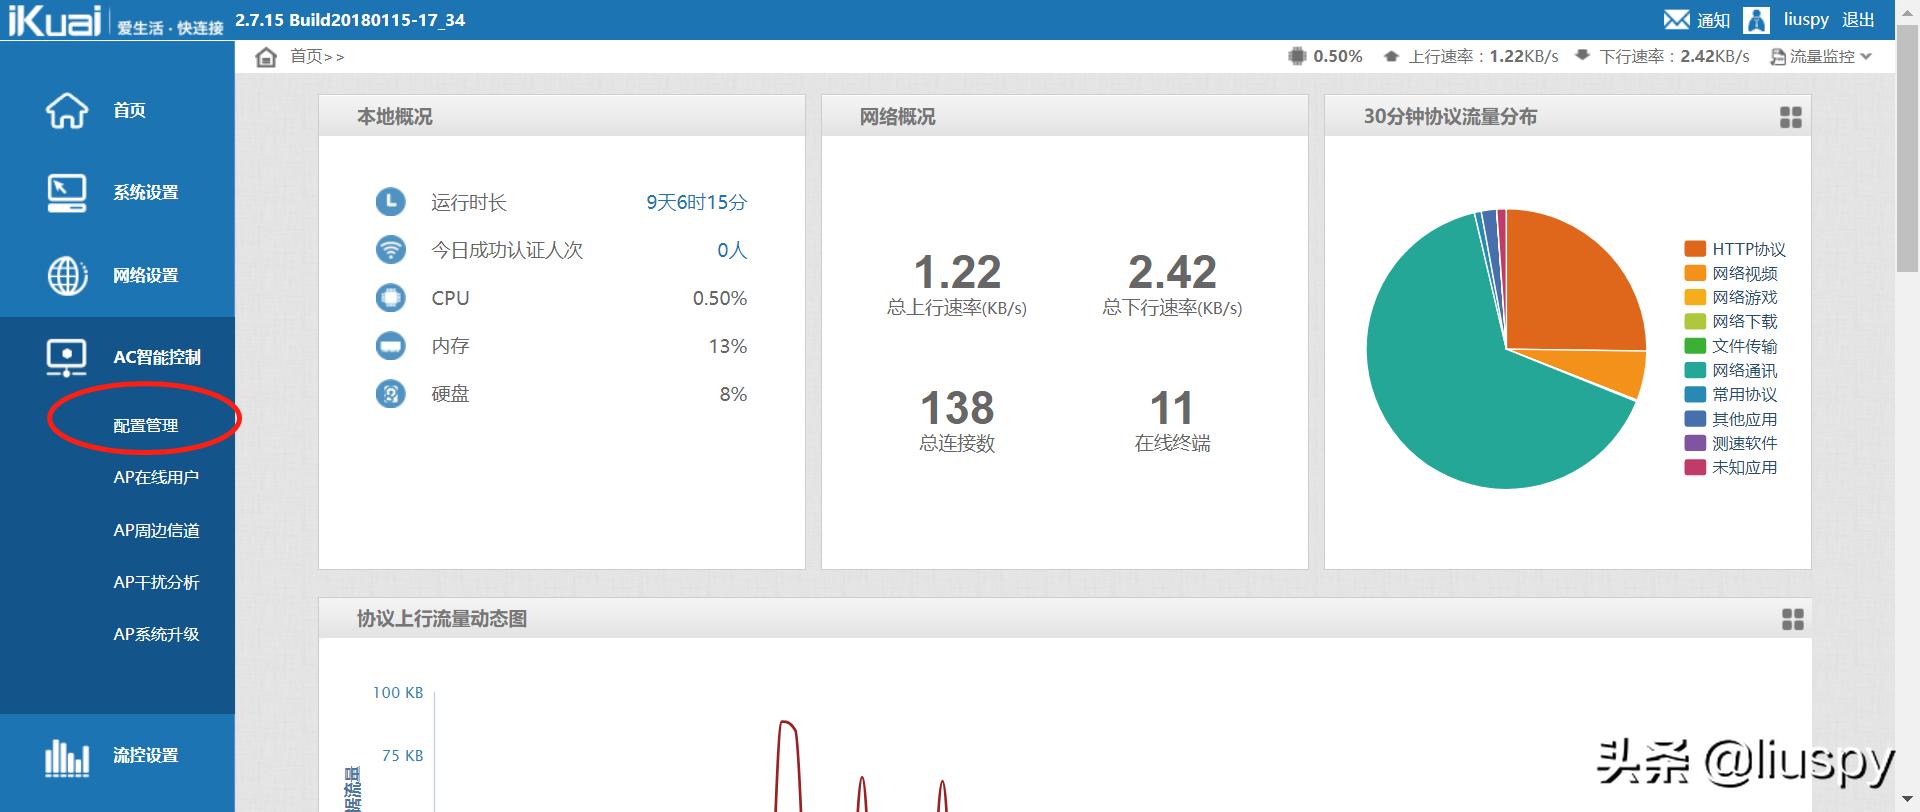Toggle 文件传输 legend swatch
Screen dimensions: 1920x812
coord(1694,346)
